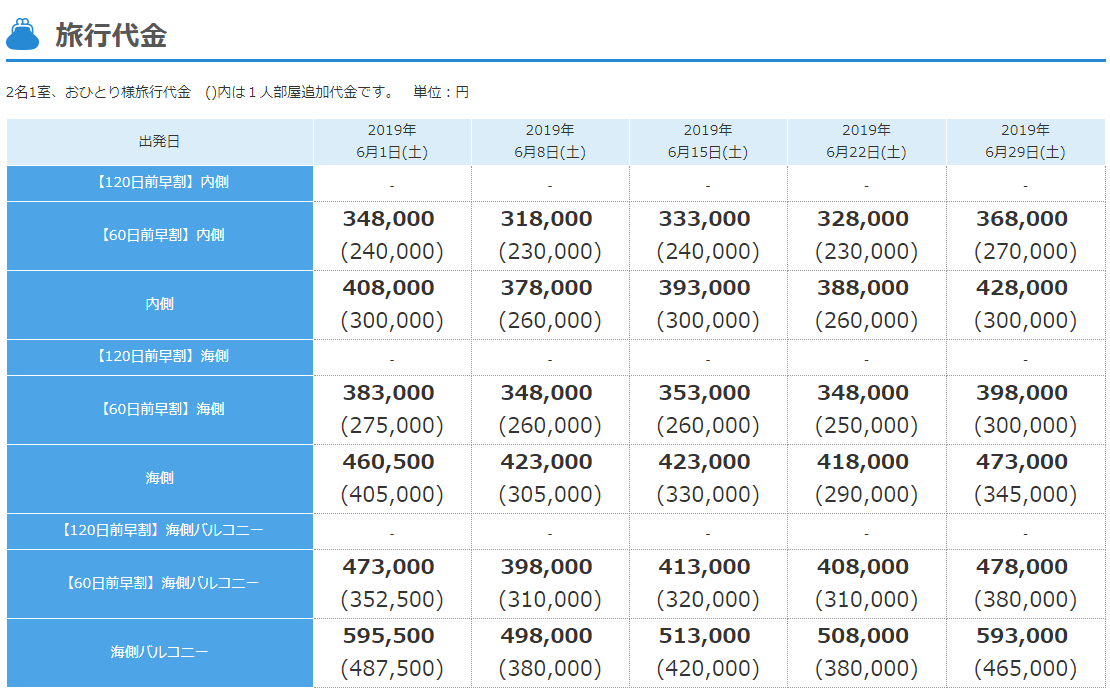The height and width of the screenshot is (693, 1110).
Task: Click the price 388,000
Action: tap(863, 288)
